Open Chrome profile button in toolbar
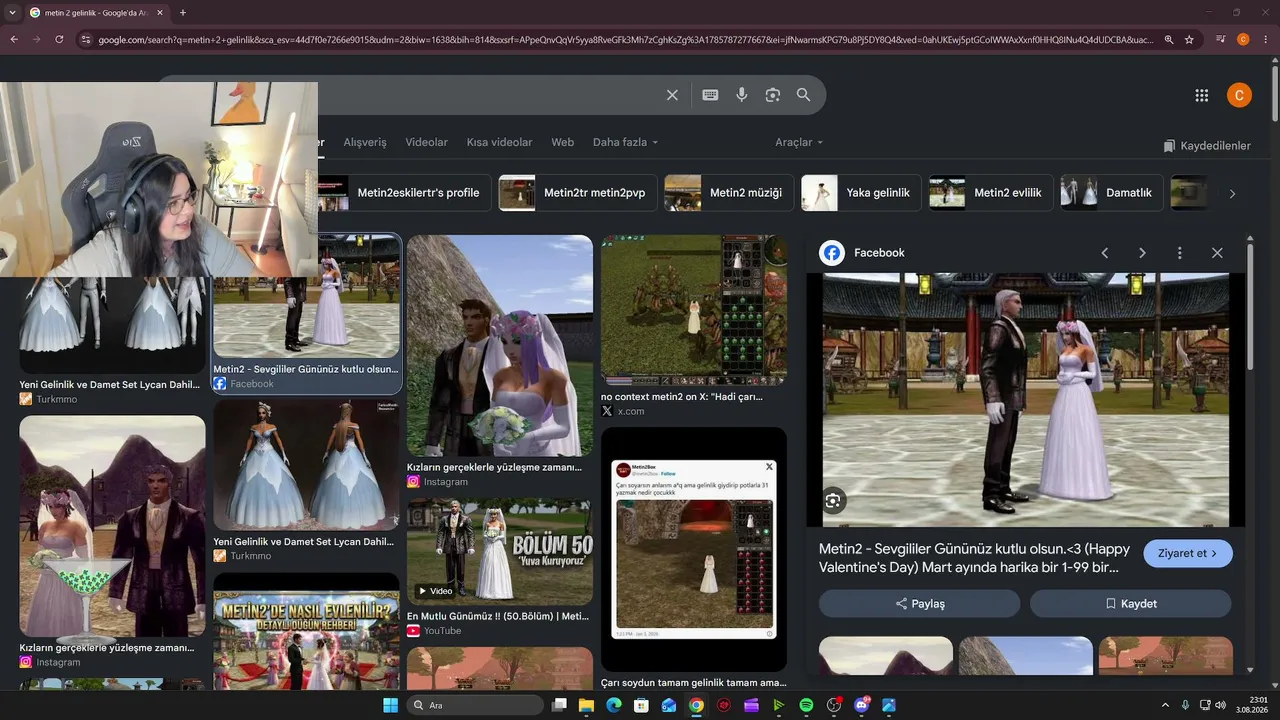The width and height of the screenshot is (1280, 720). 1243,39
